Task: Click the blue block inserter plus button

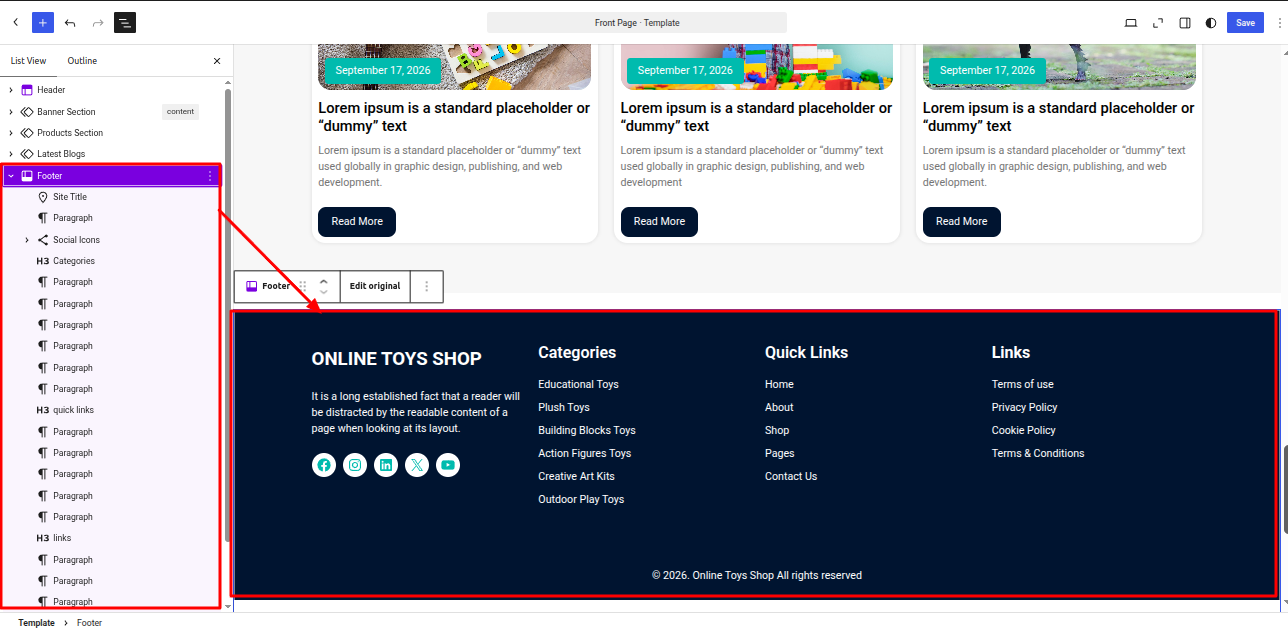Action: 43,22
